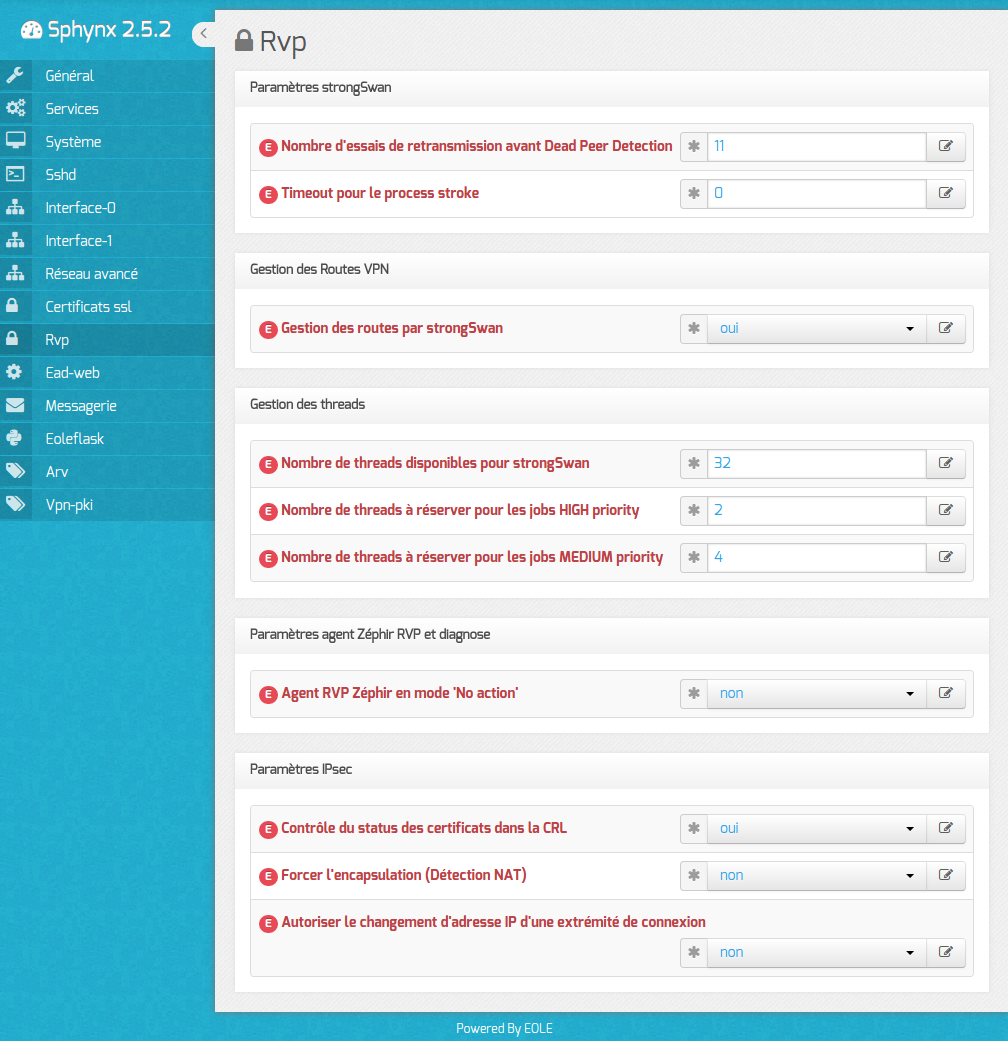The width and height of the screenshot is (1008, 1041).
Task: Open the IP address change authorization dropdown
Action: tap(817, 953)
